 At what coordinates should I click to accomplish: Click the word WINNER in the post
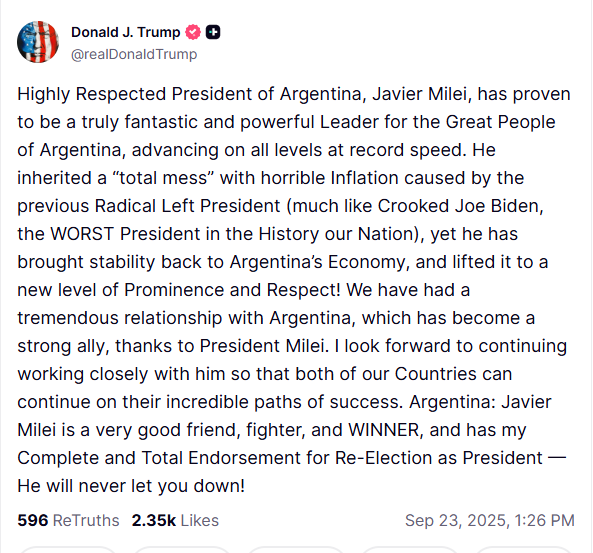[385, 430]
